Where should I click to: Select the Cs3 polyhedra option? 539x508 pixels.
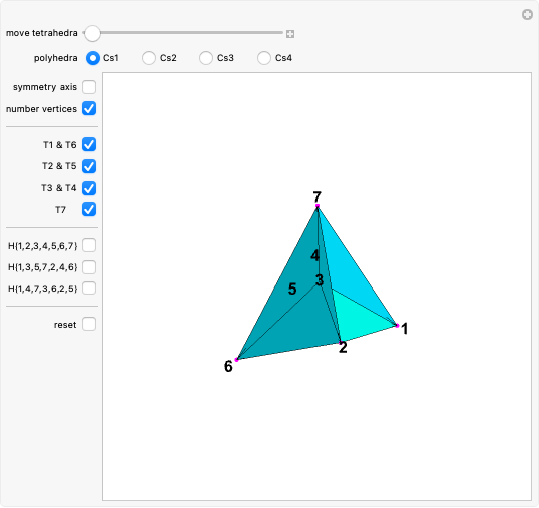(x=206, y=58)
